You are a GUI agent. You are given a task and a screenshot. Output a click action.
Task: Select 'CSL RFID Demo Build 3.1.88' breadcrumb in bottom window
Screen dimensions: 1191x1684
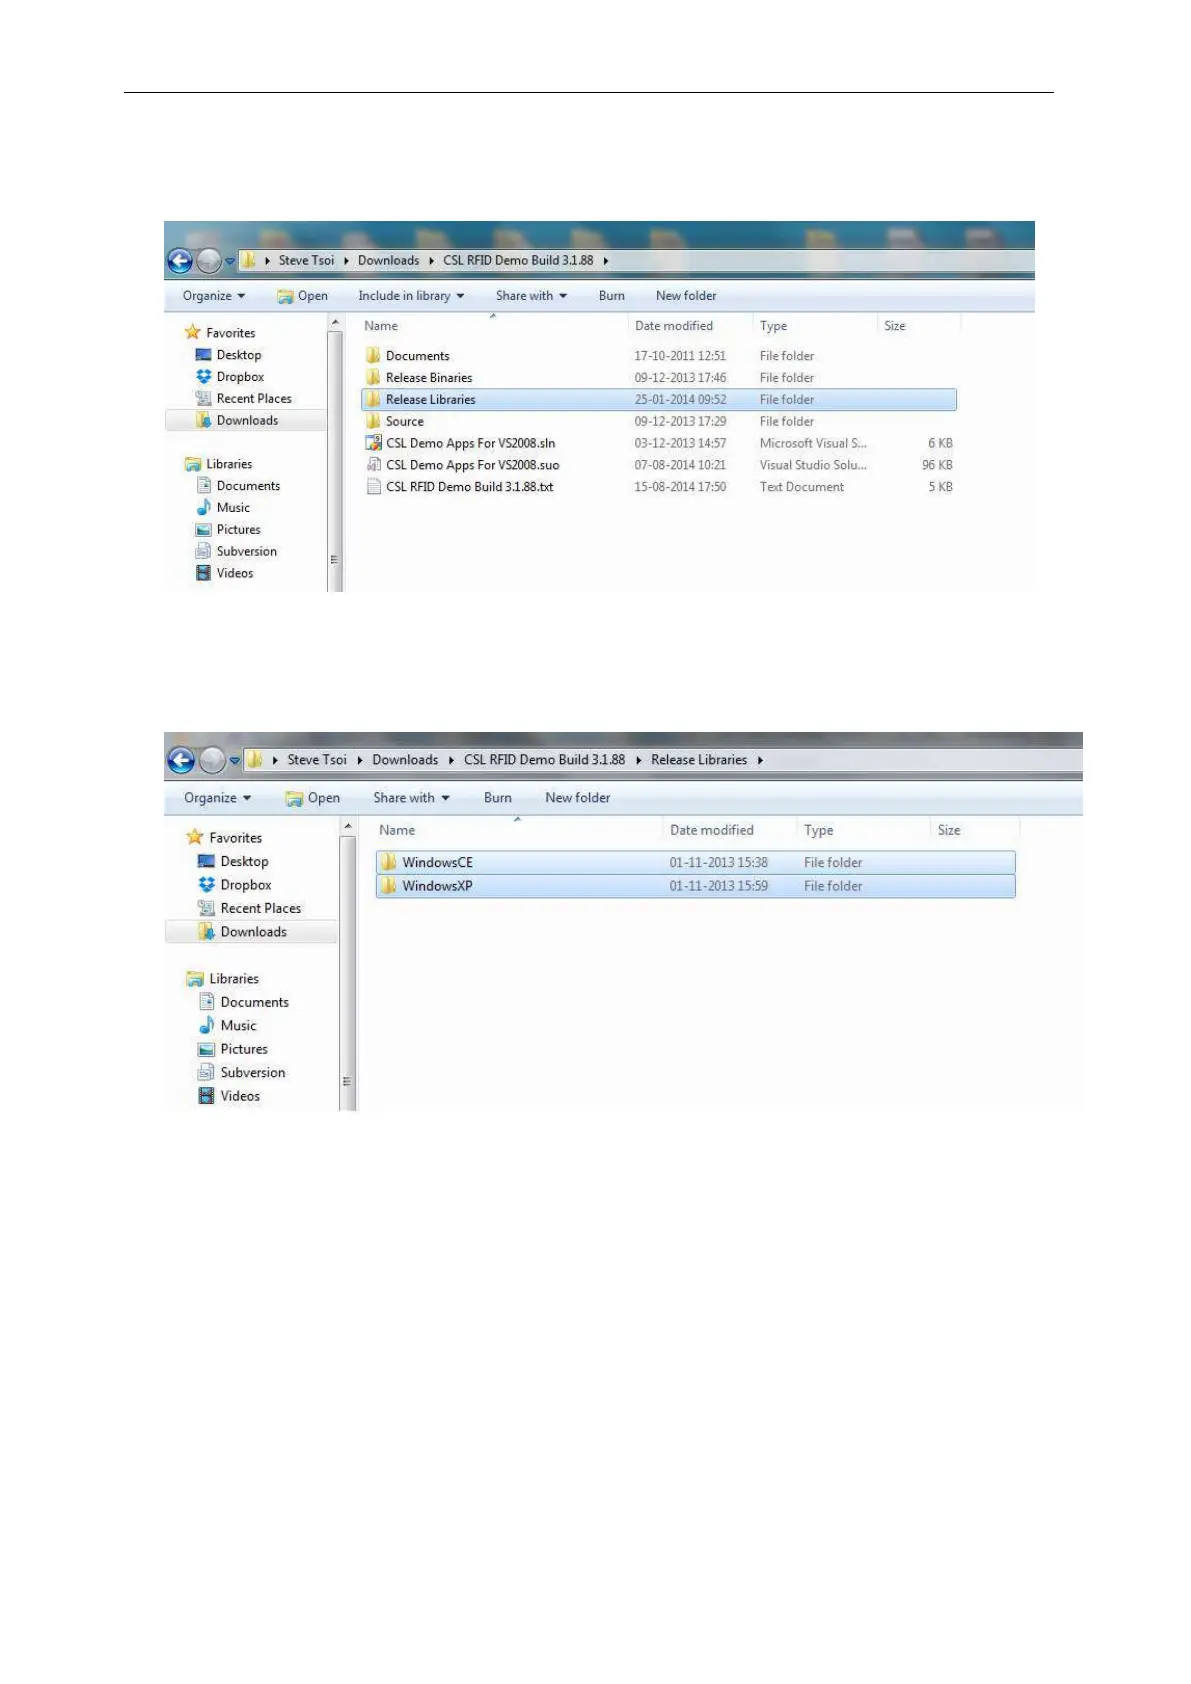[x=544, y=760]
